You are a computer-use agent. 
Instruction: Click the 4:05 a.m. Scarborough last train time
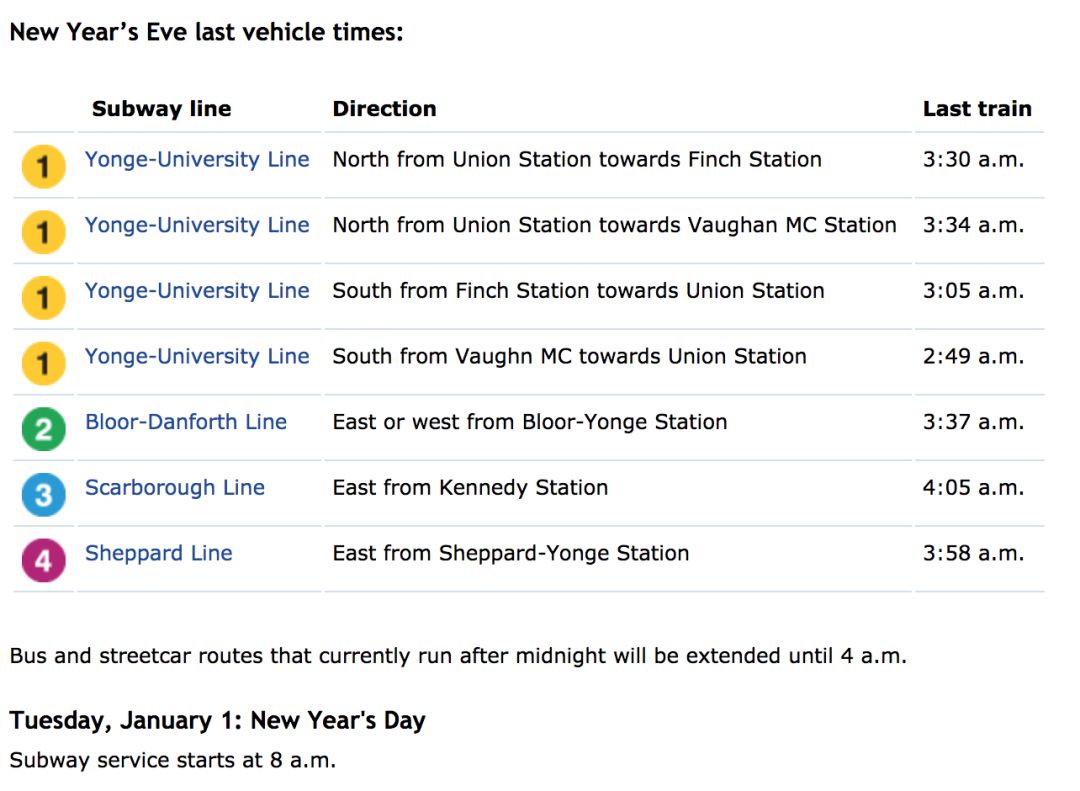click(x=973, y=488)
